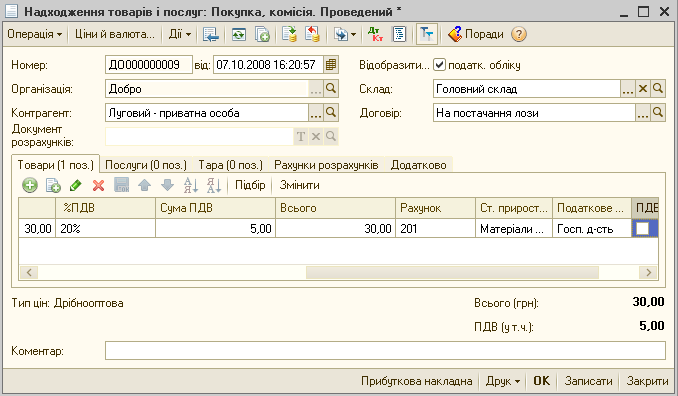Image resolution: width=678 pixels, height=396 pixels.
Task: Switch to the Рахунки розрахунків tab
Action: (326, 165)
